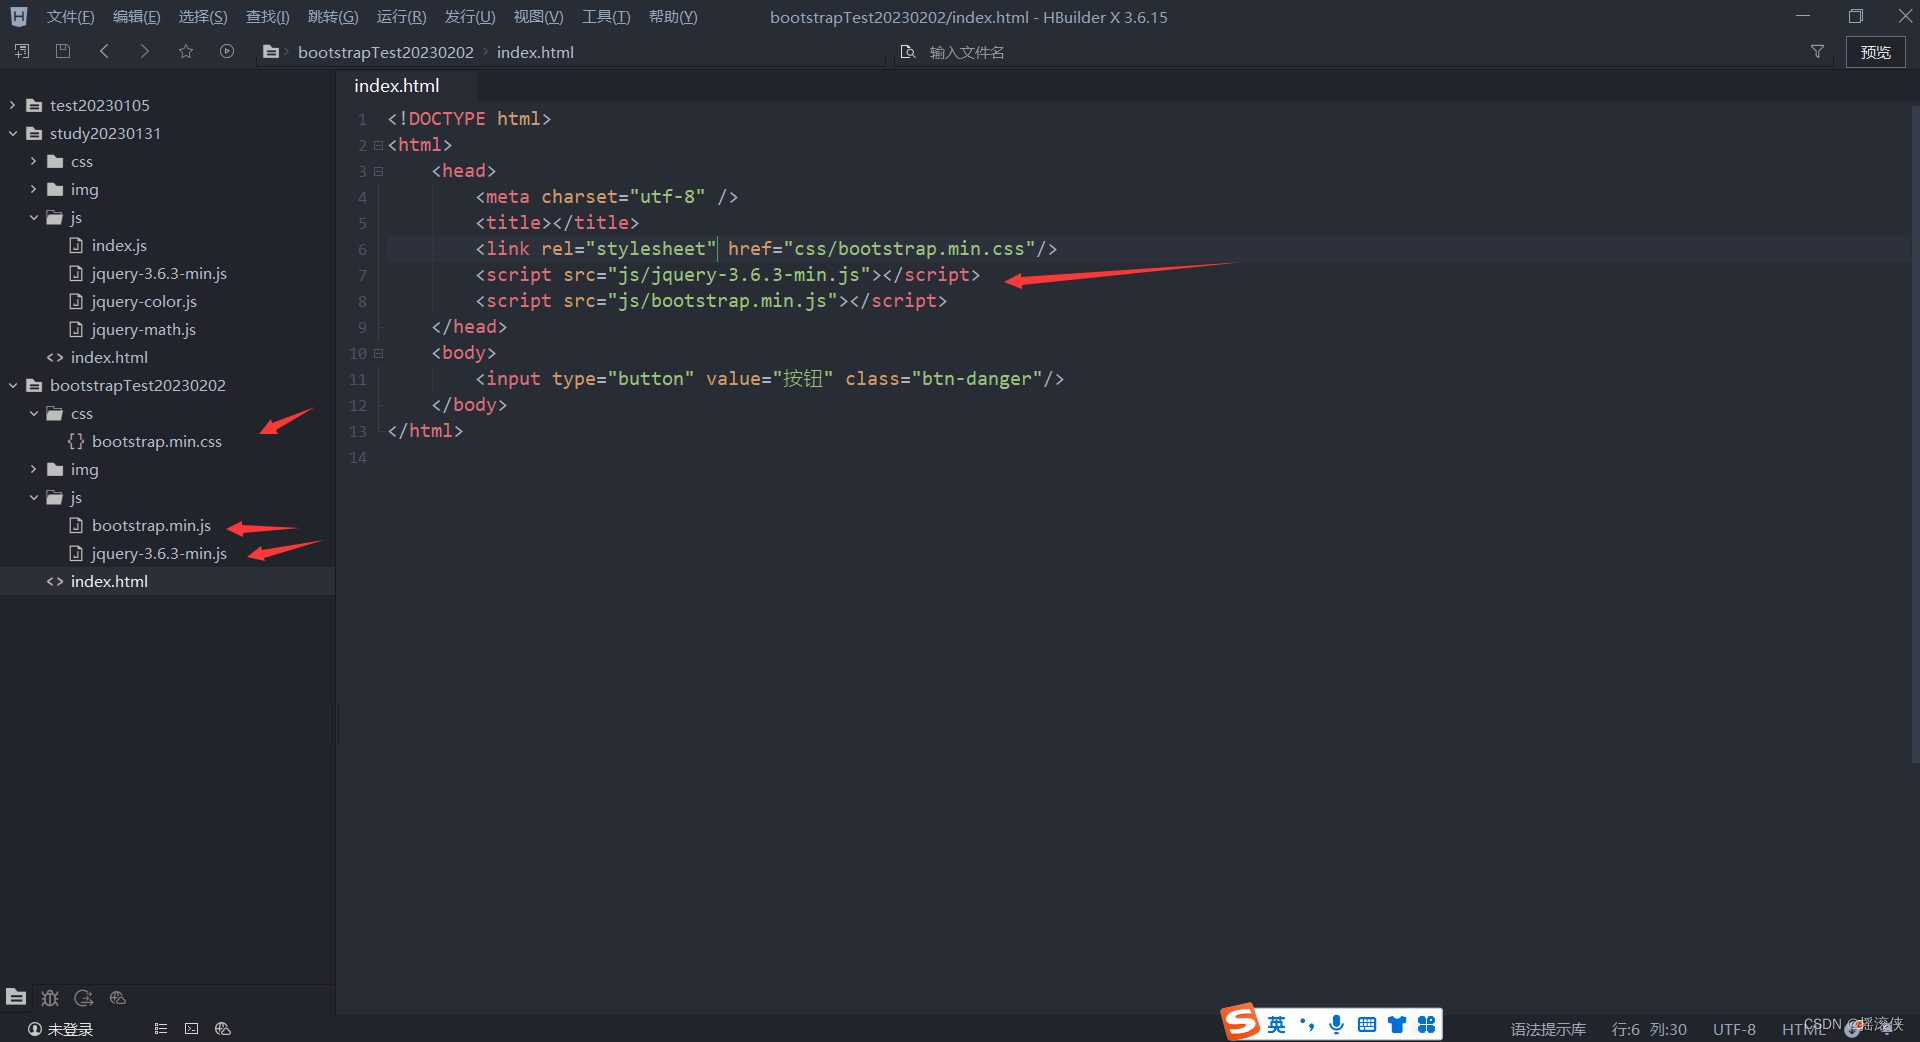1920x1042 pixels.
Task: Collapse the js folder under study20230131
Action: pyautogui.click(x=34, y=217)
